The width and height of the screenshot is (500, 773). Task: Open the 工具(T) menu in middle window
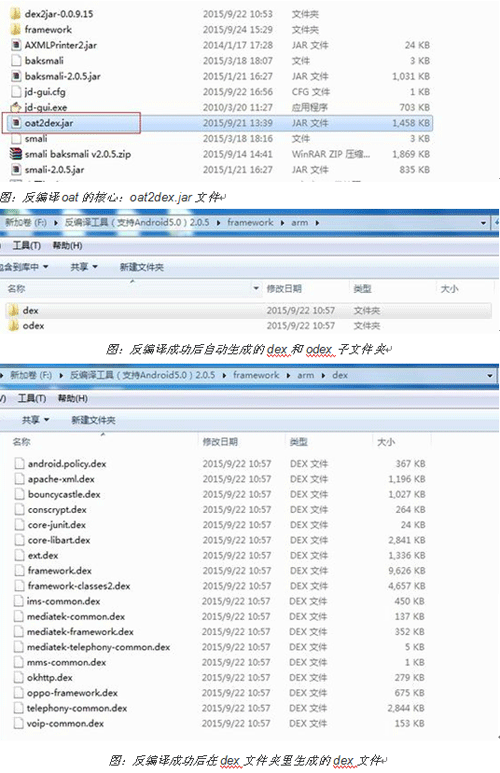point(27,245)
